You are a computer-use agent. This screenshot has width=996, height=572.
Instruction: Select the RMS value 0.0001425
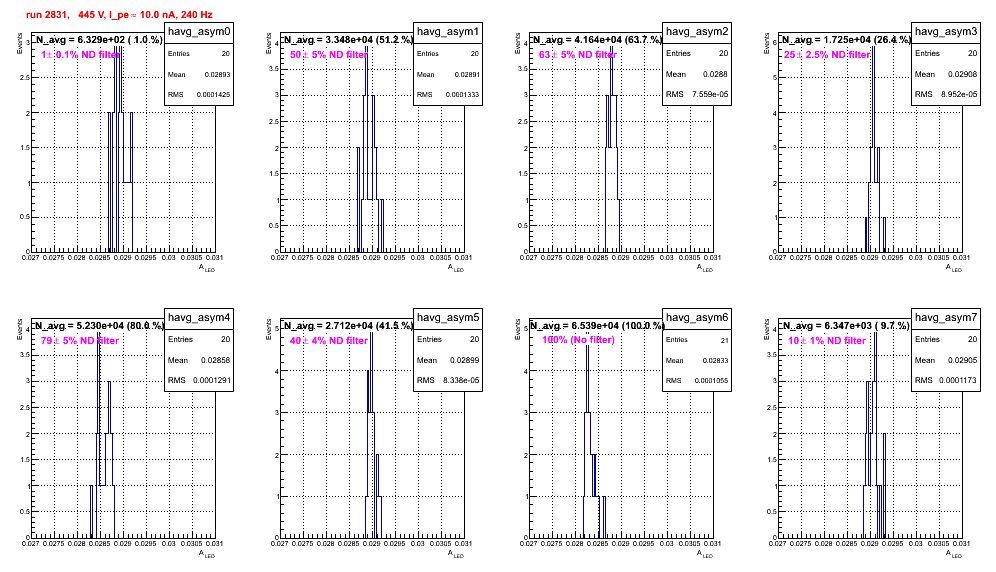pyautogui.click(x=214, y=95)
